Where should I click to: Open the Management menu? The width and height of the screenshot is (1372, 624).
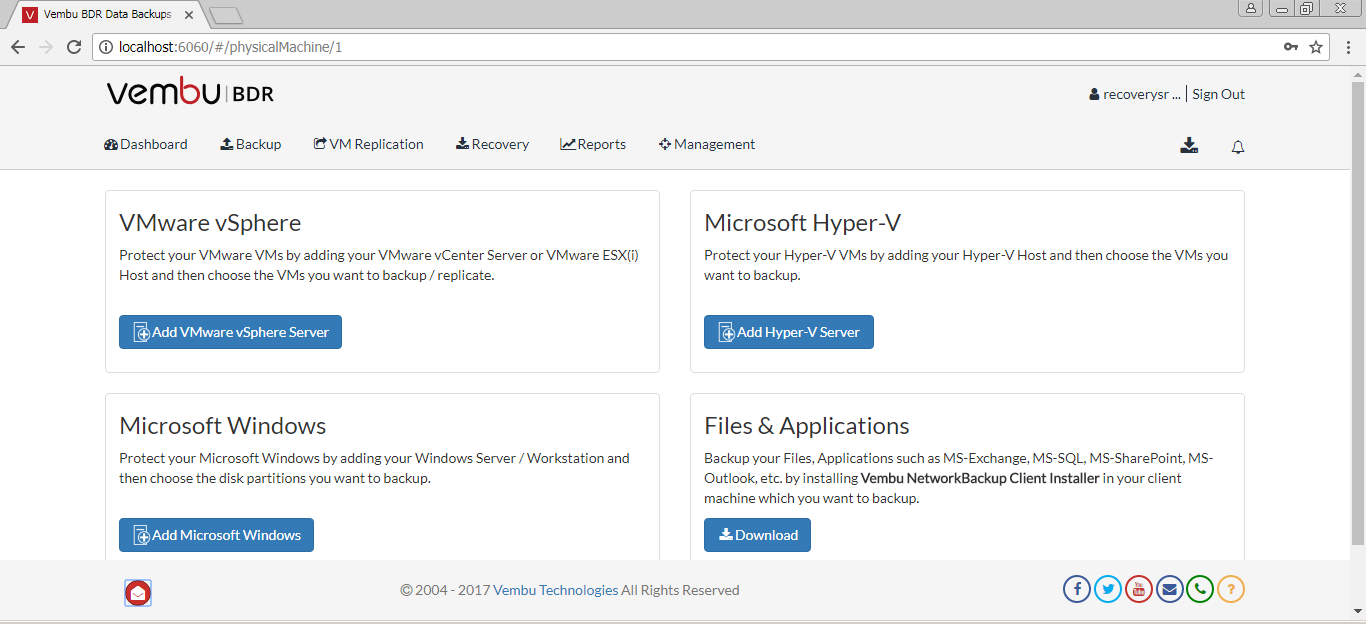click(x=707, y=144)
